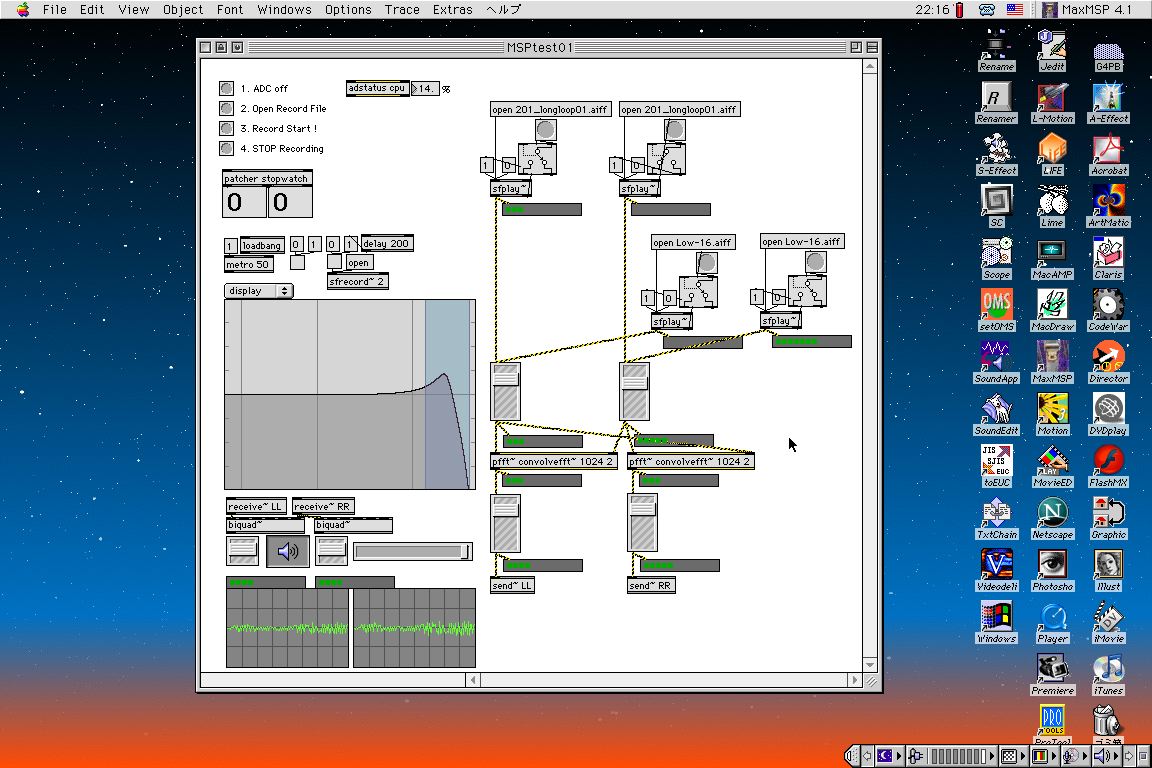
Task: Click the 'receive~ RR' object
Action: pos(323,506)
